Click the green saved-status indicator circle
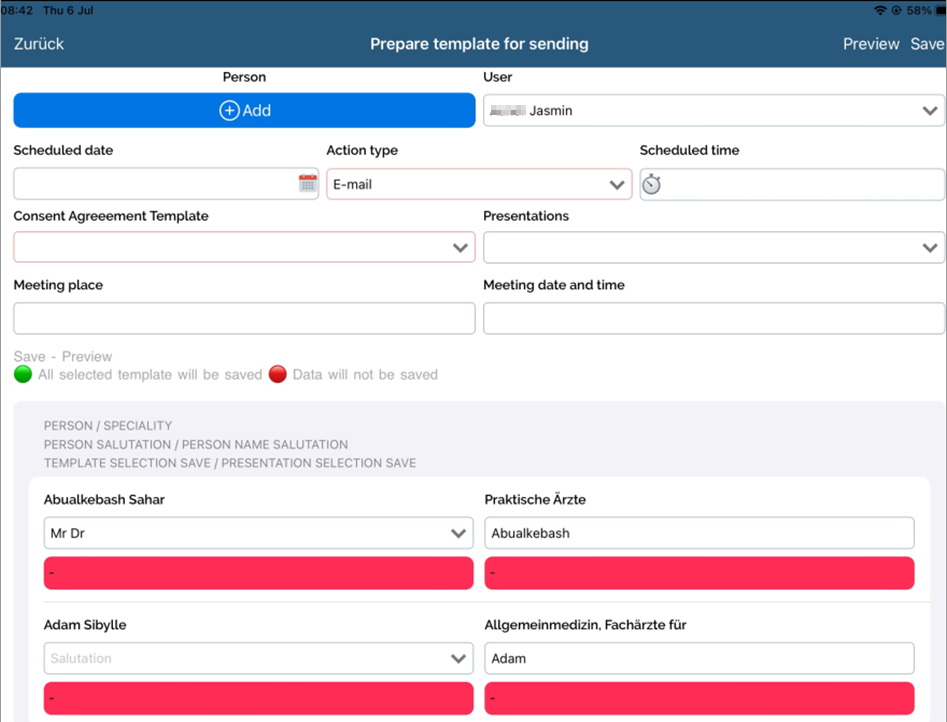 23,375
